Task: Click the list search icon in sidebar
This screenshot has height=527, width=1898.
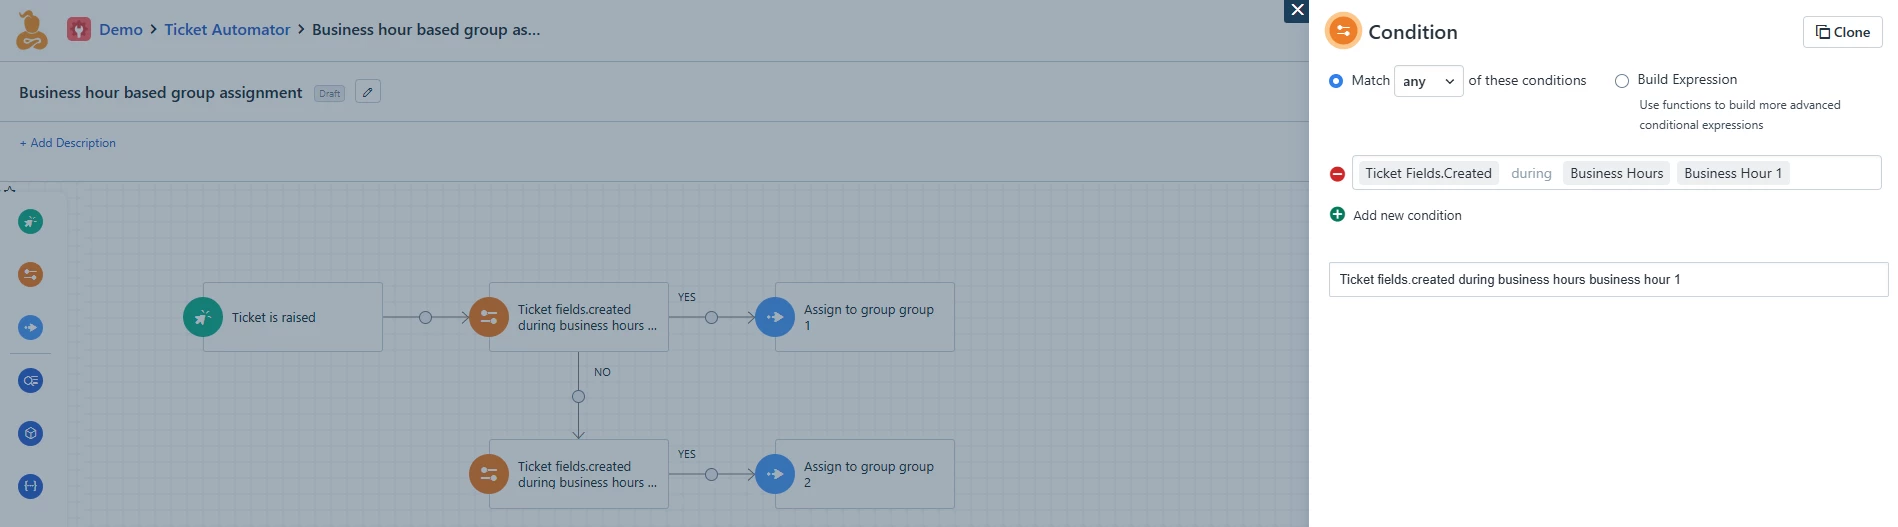Action: 31,380
